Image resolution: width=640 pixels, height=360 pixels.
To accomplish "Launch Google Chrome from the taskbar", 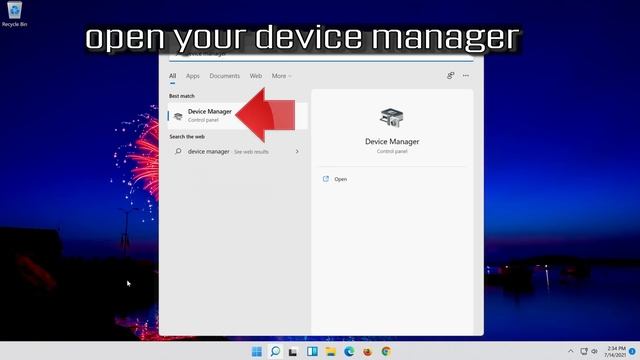I will tap(386, 351).
